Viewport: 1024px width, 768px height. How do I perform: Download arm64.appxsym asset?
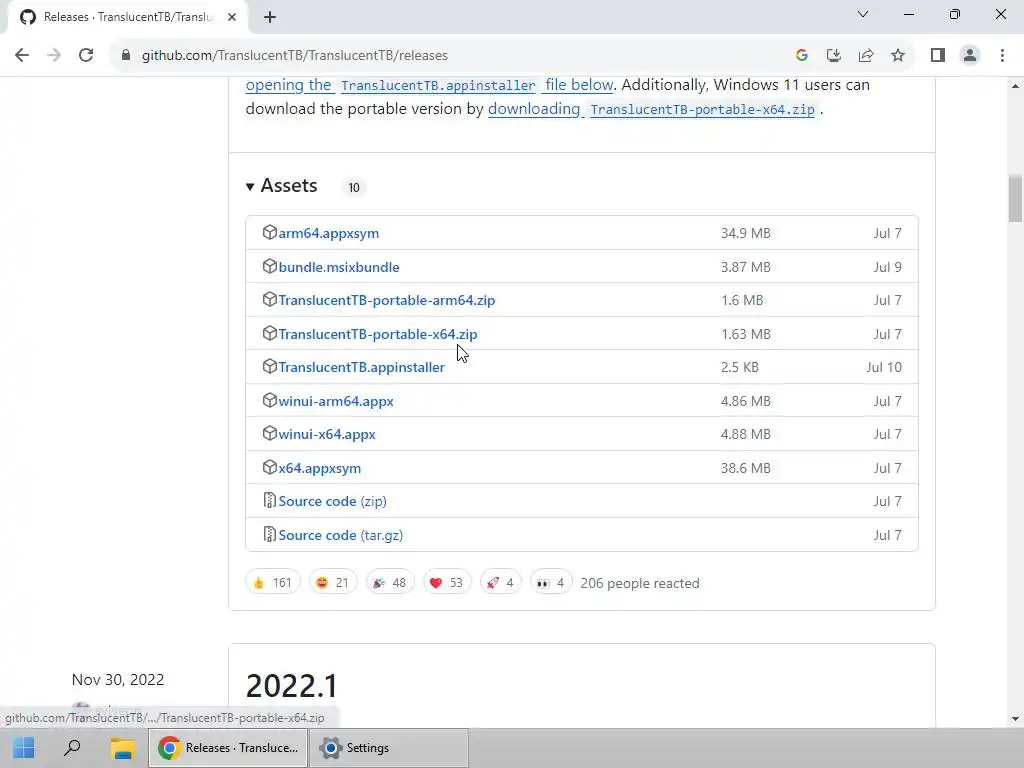(x=328, y=233)
